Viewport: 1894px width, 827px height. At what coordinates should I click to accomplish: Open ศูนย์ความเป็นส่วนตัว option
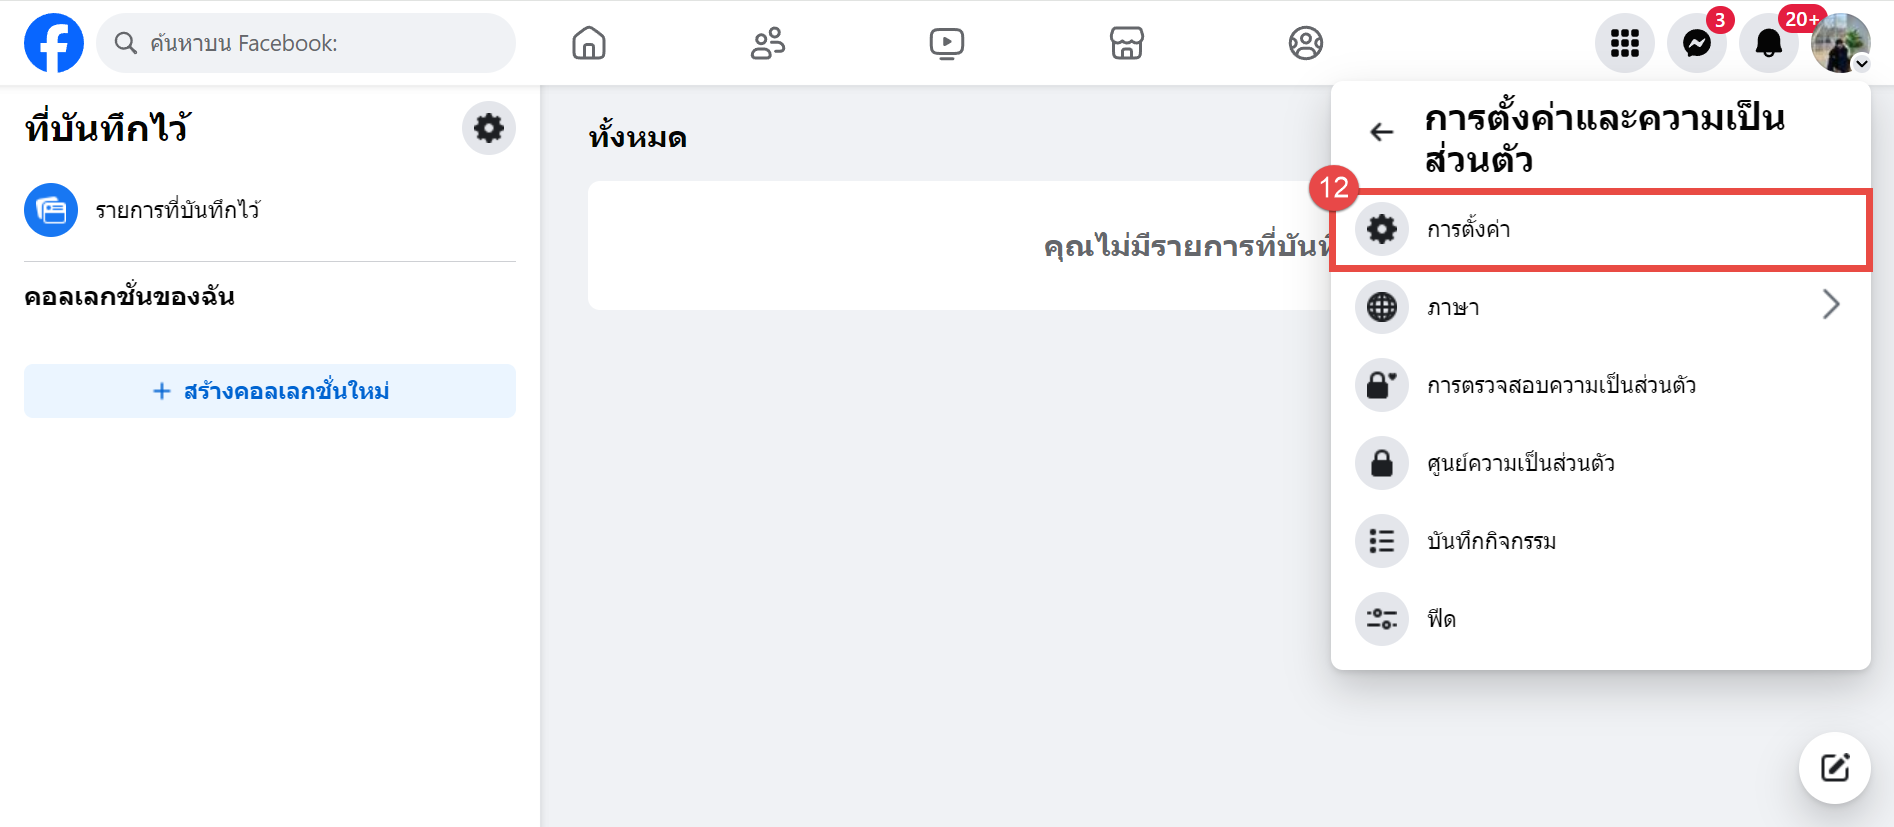1601,463
